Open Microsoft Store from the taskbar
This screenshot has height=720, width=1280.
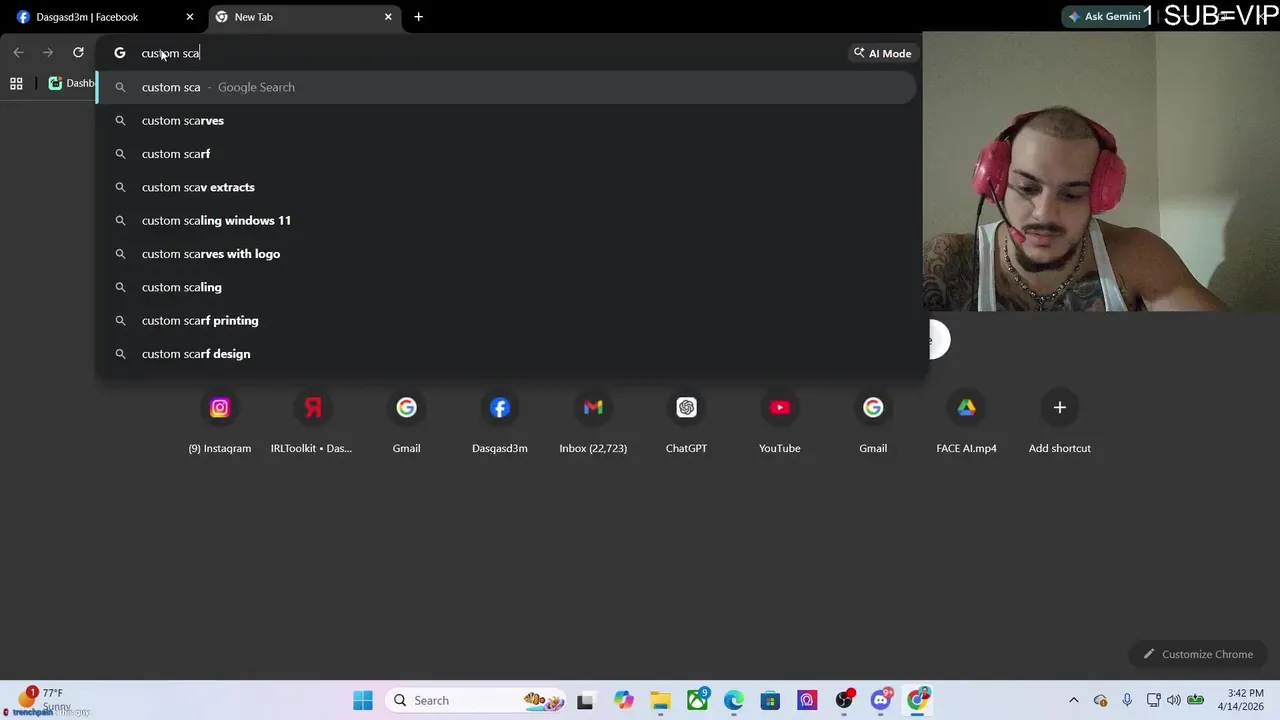(x=770, y=700)
